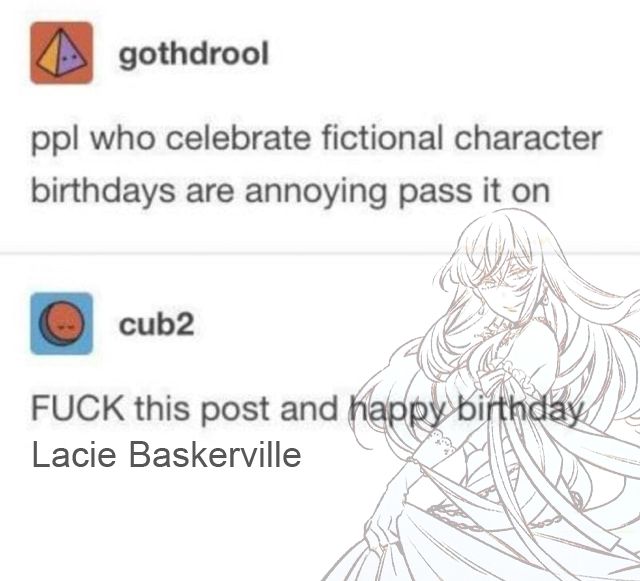Image resolution: width=640 pixels, height=581 pixels.
Task: Click the yellow face of the pyramid avatar
Action: tap(49, 58)
